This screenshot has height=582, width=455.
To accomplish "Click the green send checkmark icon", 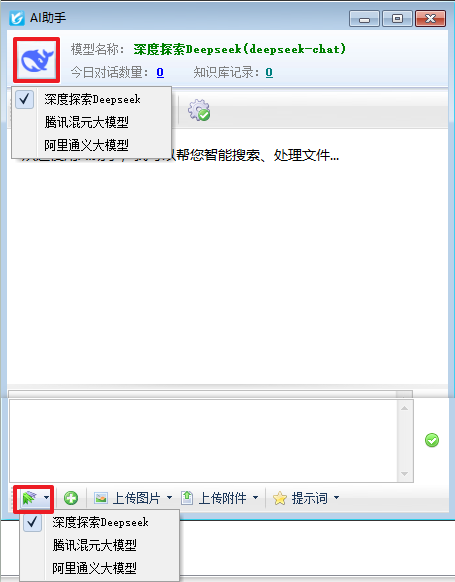I will click(432, 440).
